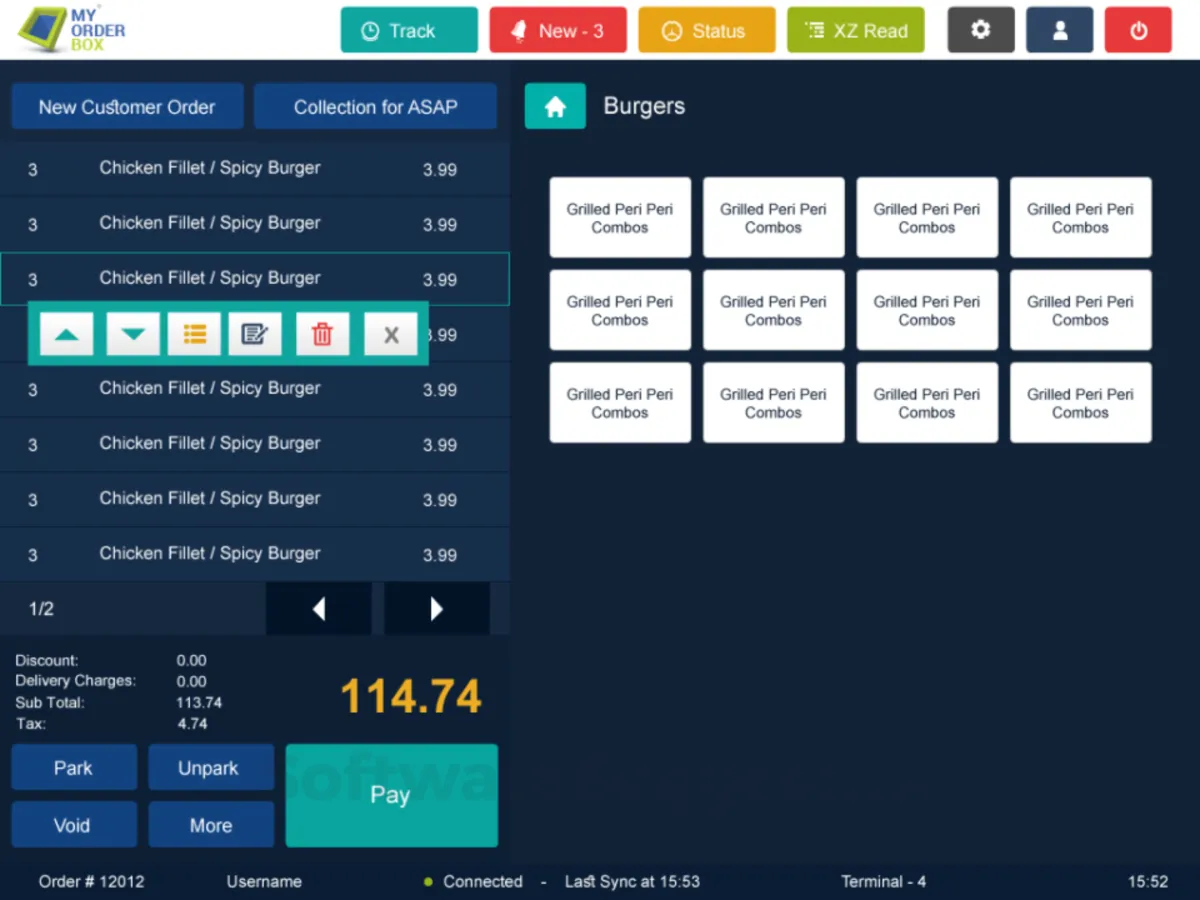
Task: Click Terminal - 4 label
Action: pyautogui.click(x=883, y=881)
